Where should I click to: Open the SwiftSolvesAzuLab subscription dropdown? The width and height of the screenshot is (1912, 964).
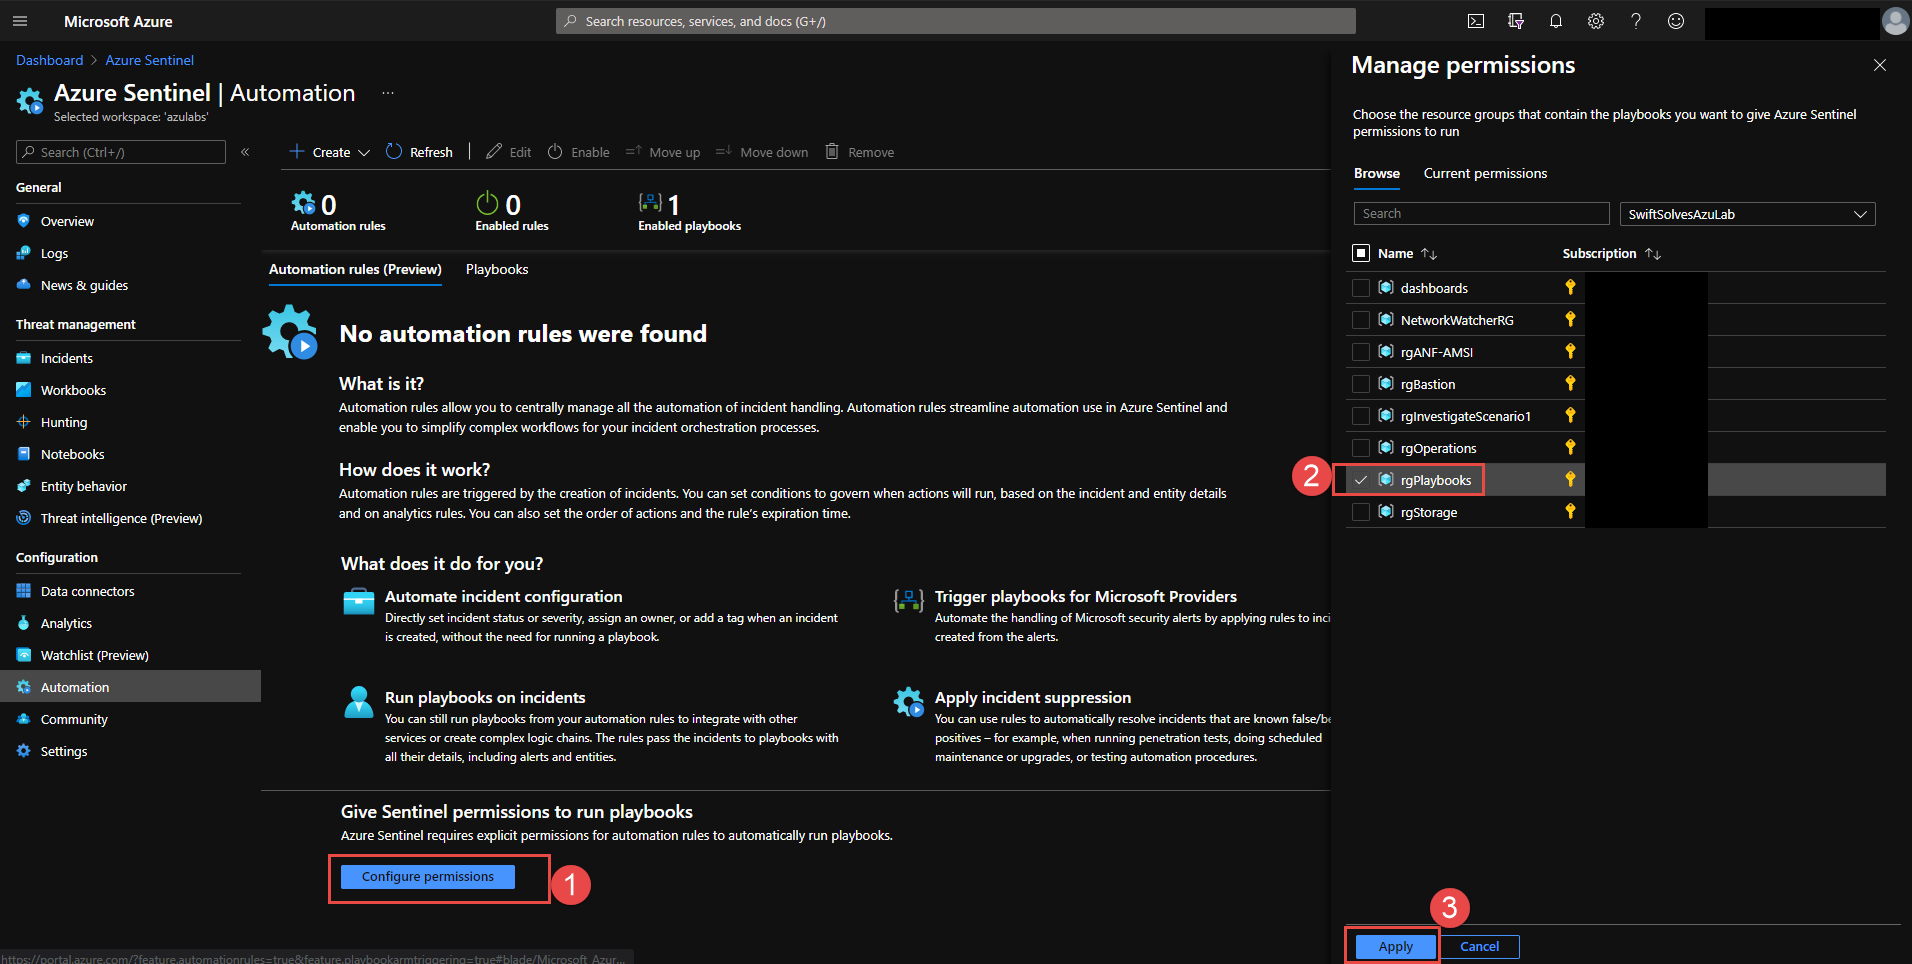(1747, 214)
